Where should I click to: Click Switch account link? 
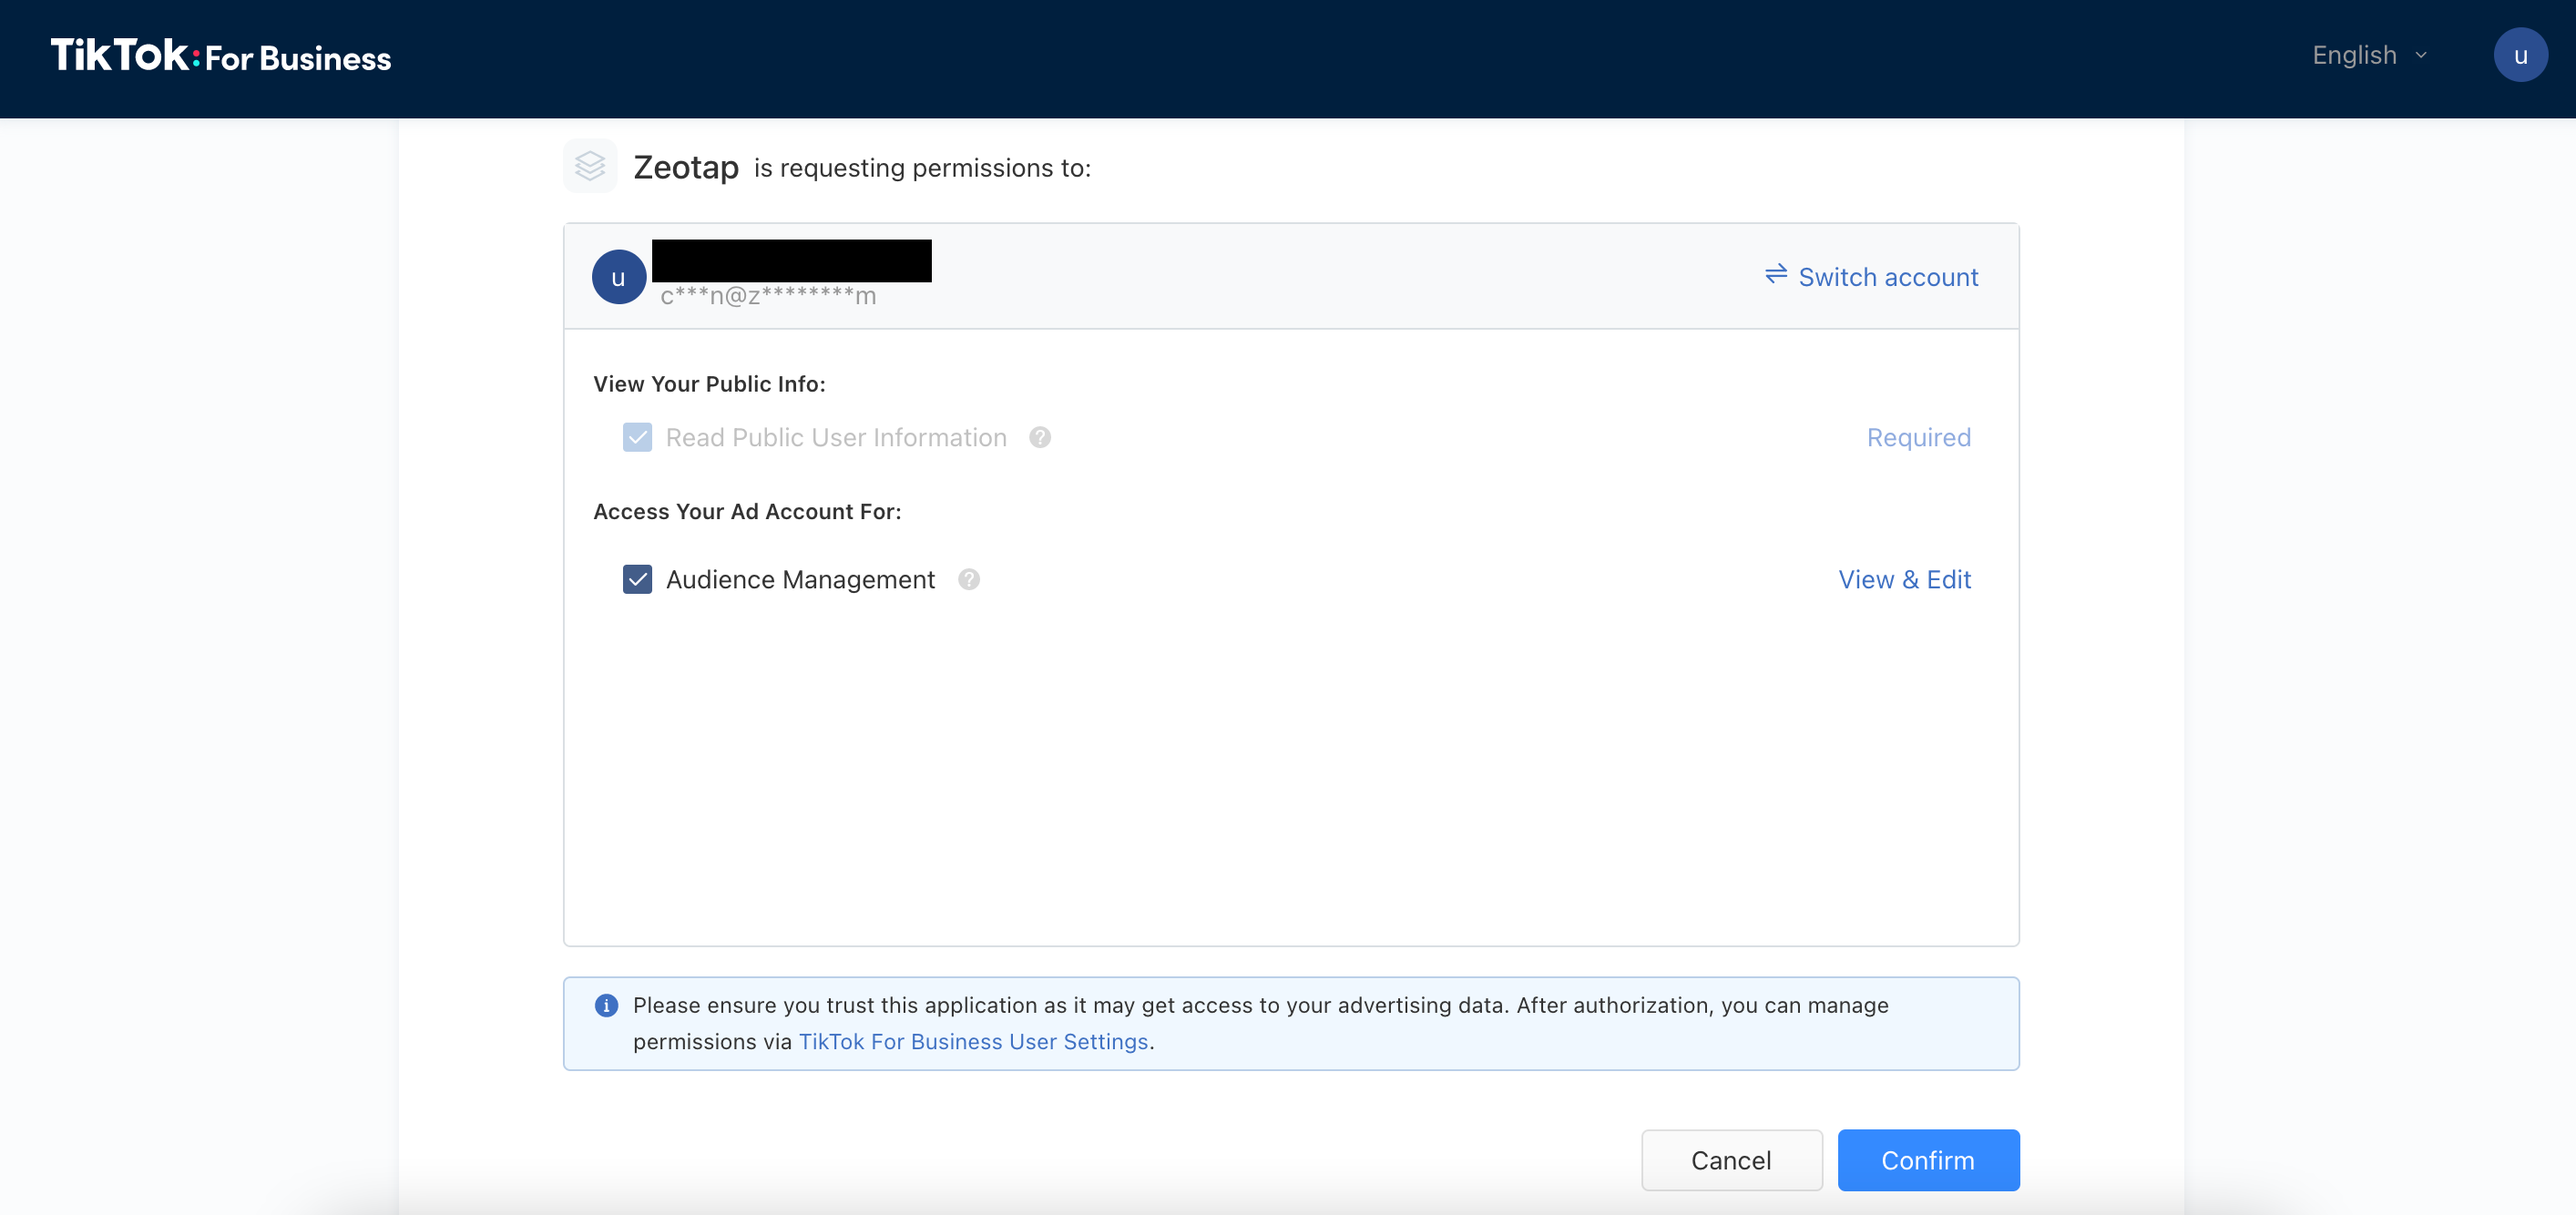(x=1887, y=277)
